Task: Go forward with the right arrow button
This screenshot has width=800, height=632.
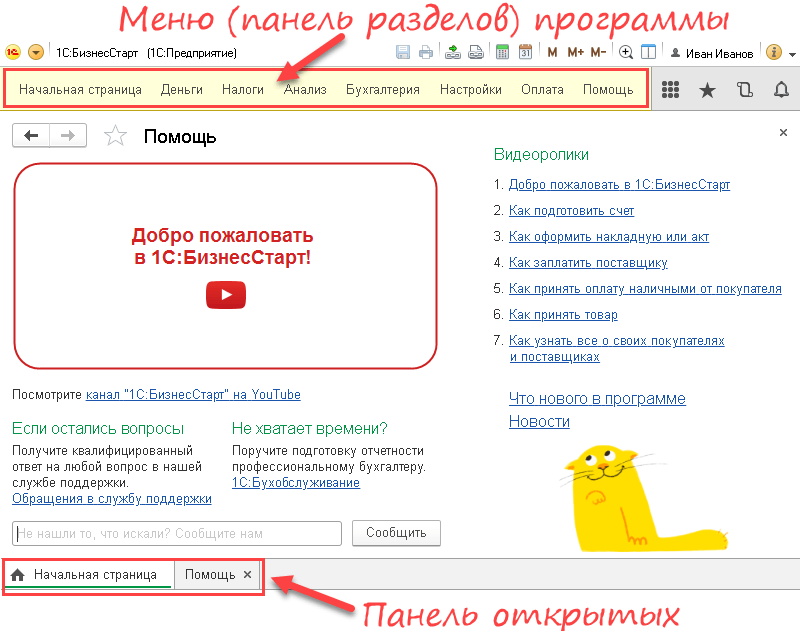Action: tap(68, 136)
